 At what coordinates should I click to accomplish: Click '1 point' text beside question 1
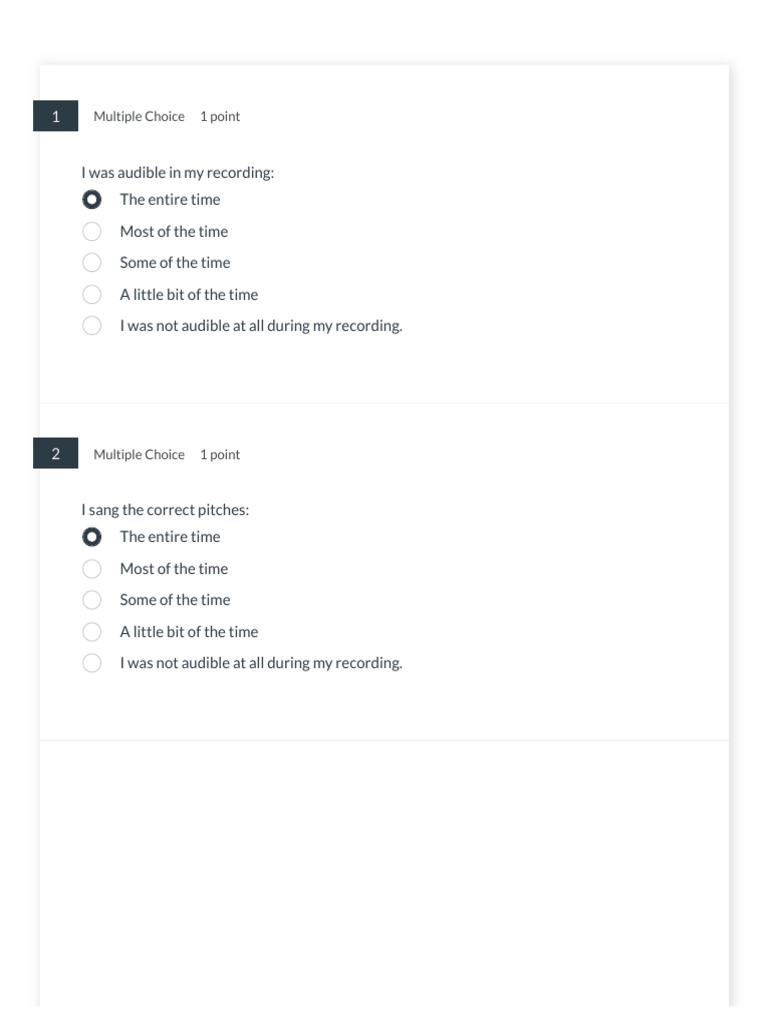pyautogui.click(x=220, y=117)
